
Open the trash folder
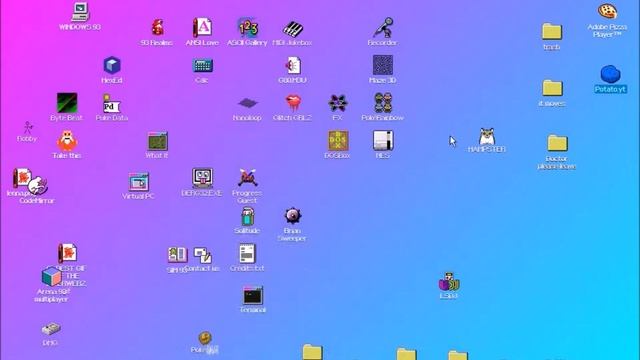pyautogui.click(x=552, y=32)
